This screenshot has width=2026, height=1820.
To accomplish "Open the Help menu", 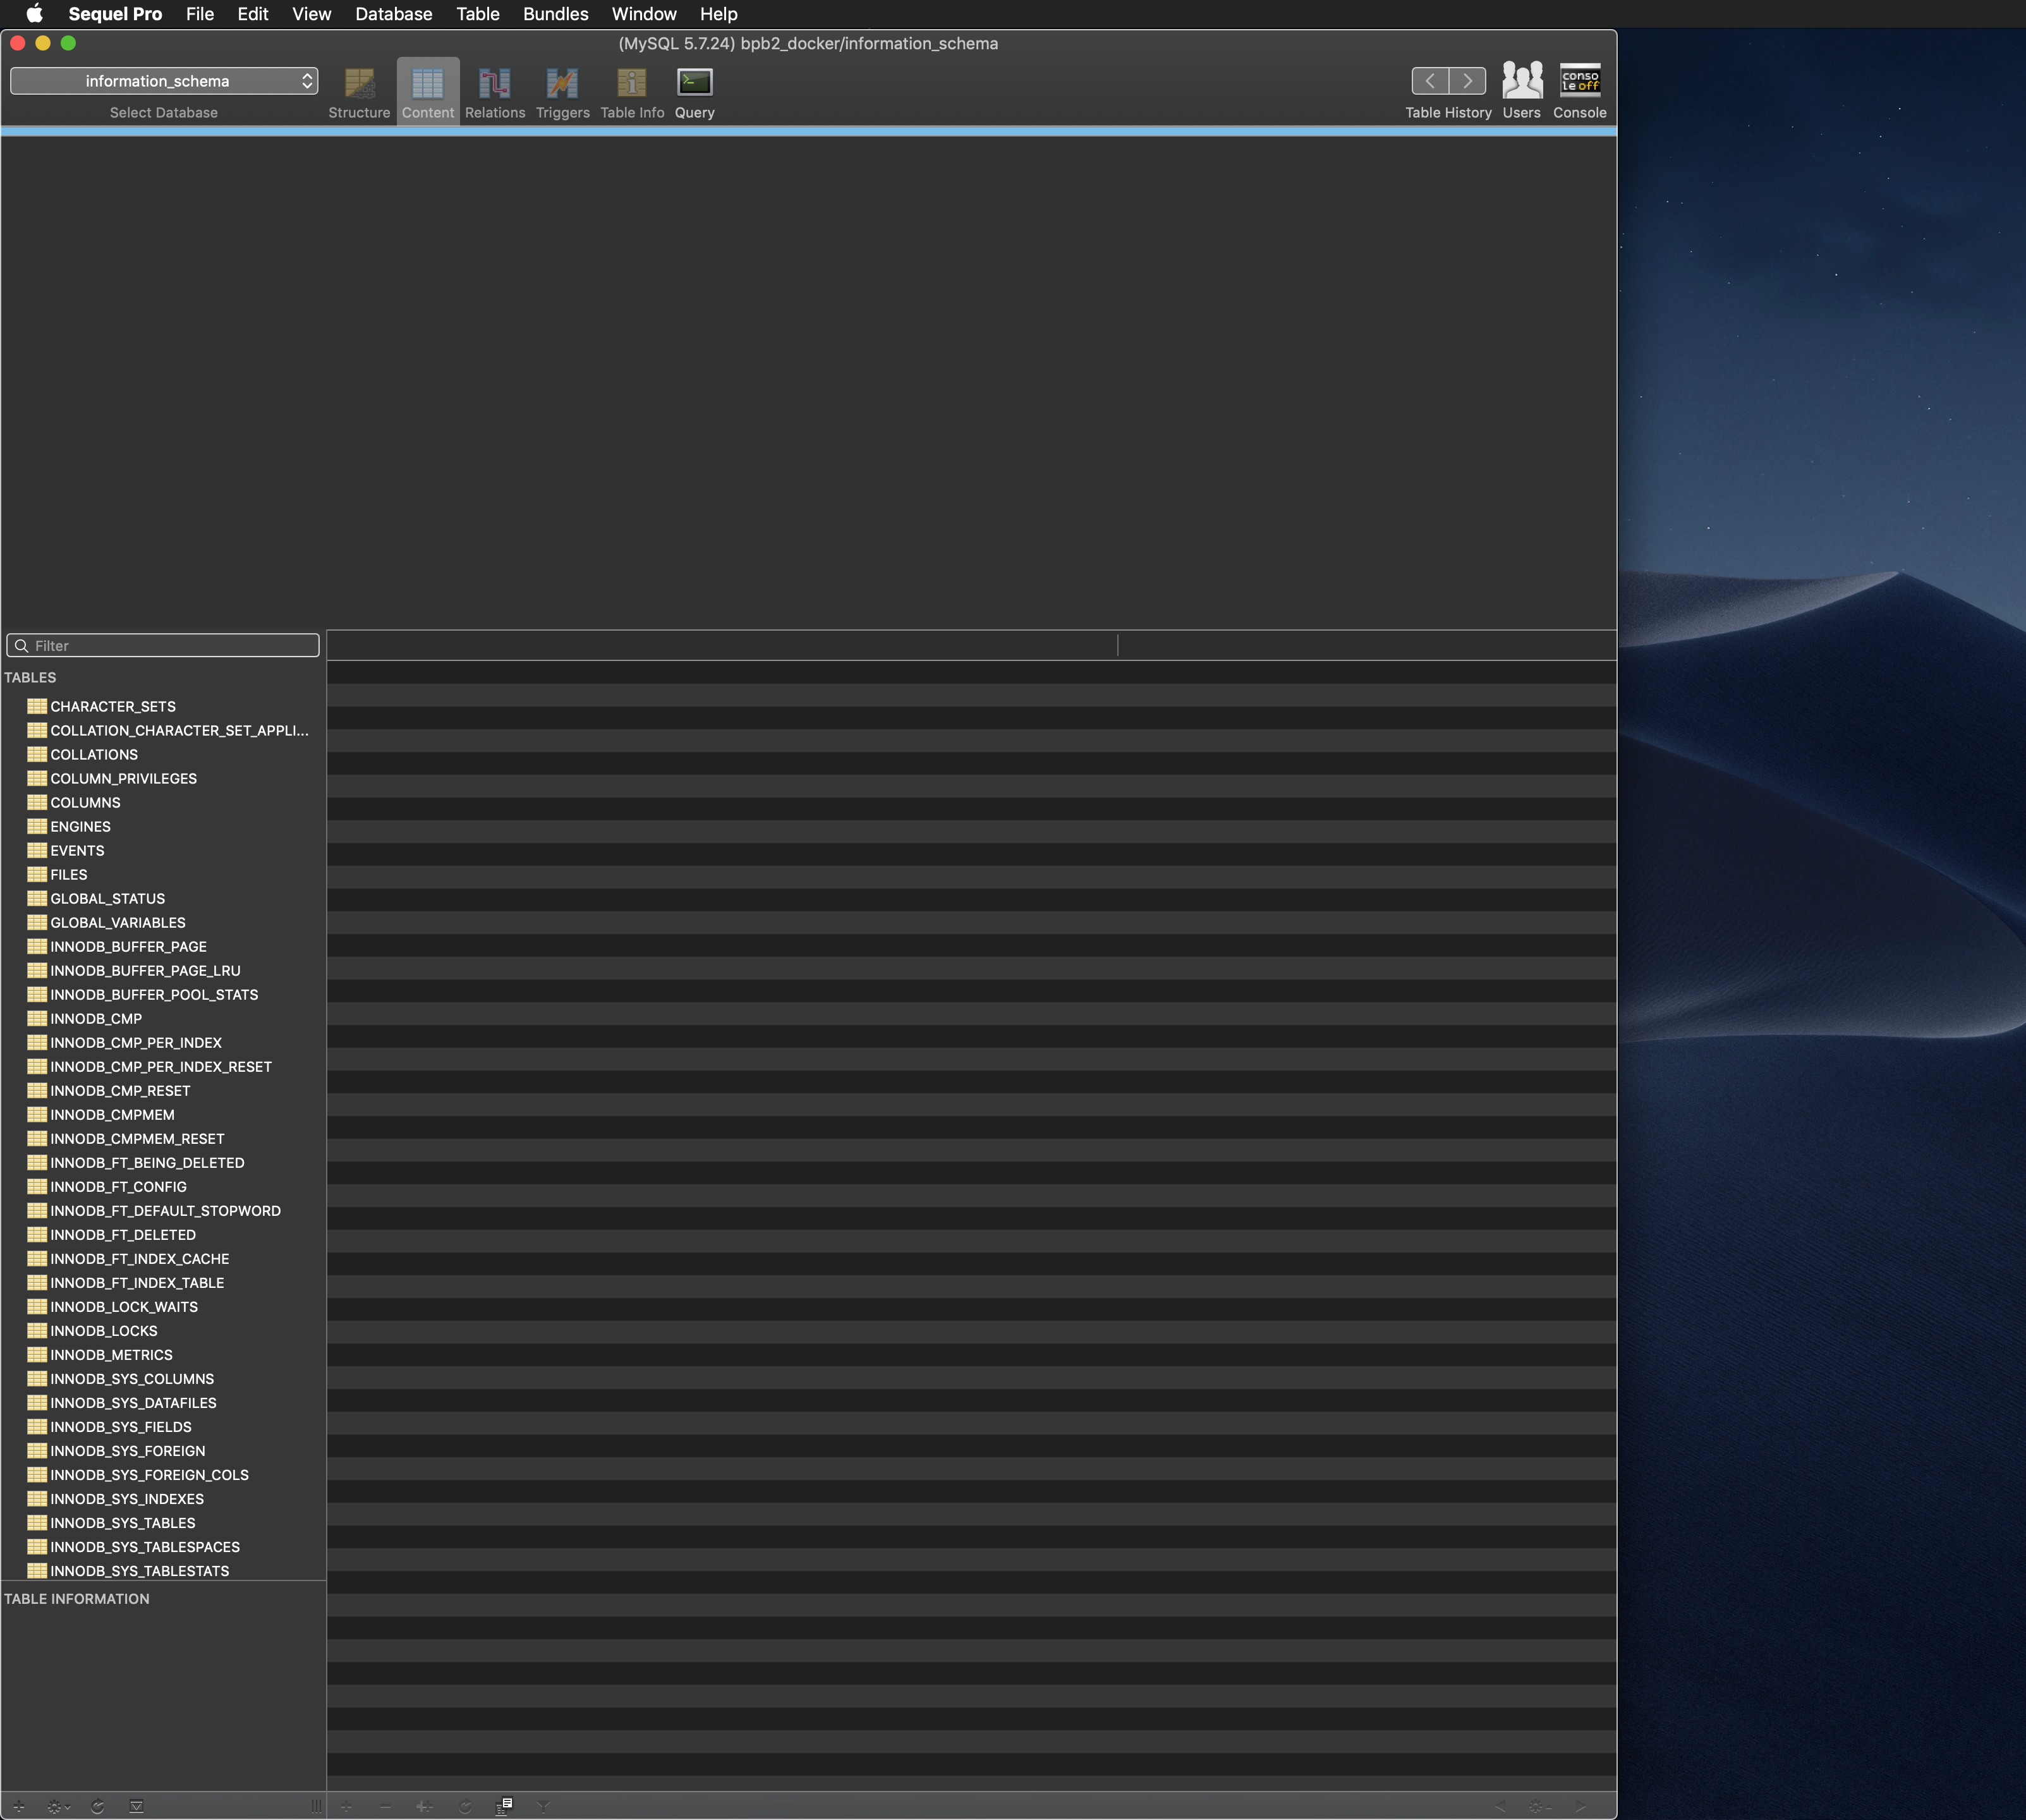I will pyautogui.click(x=719, y=14).
